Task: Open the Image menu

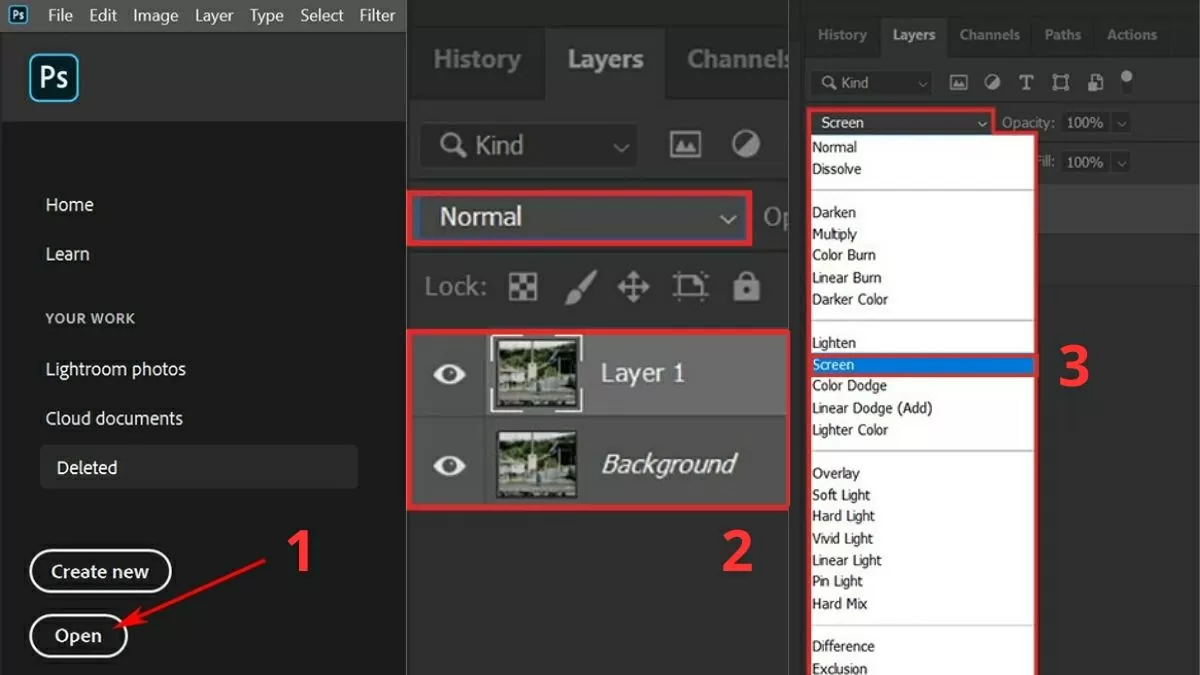Action: point(155,15)
